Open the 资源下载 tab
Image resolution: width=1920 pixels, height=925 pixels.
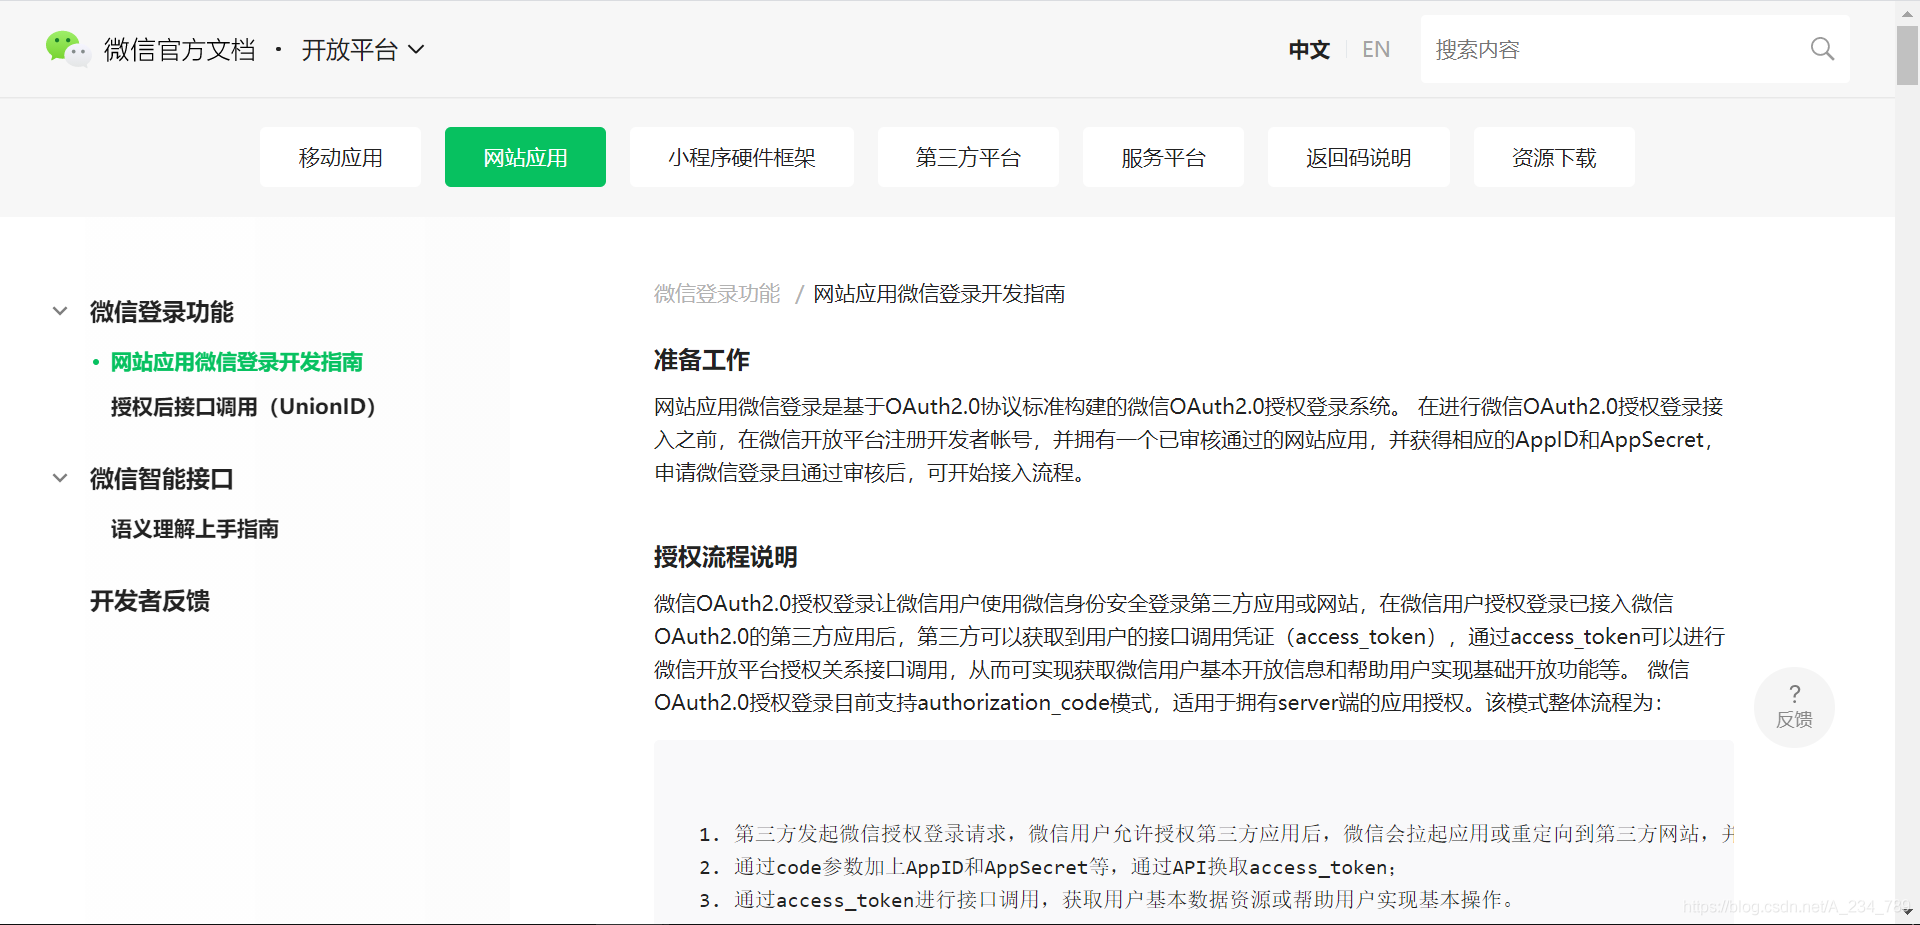1554,157
